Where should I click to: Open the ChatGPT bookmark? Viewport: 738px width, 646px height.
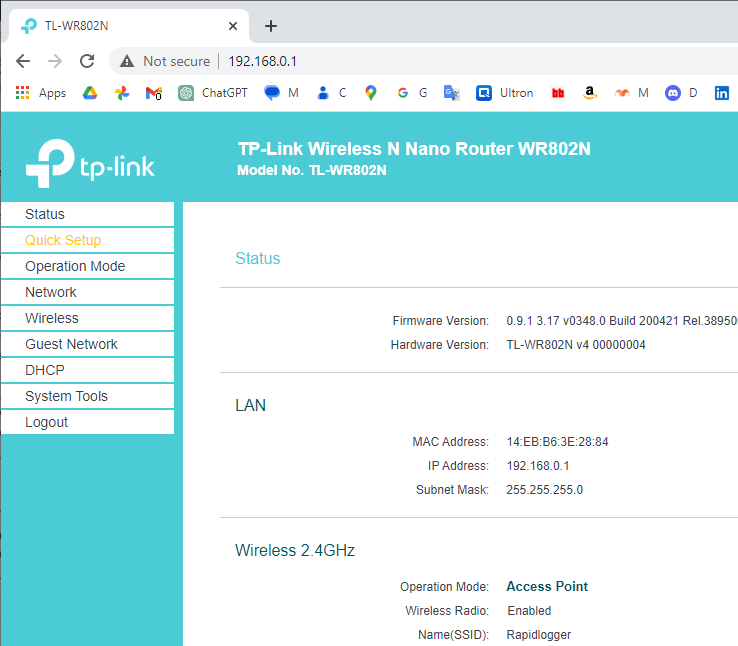213,93
